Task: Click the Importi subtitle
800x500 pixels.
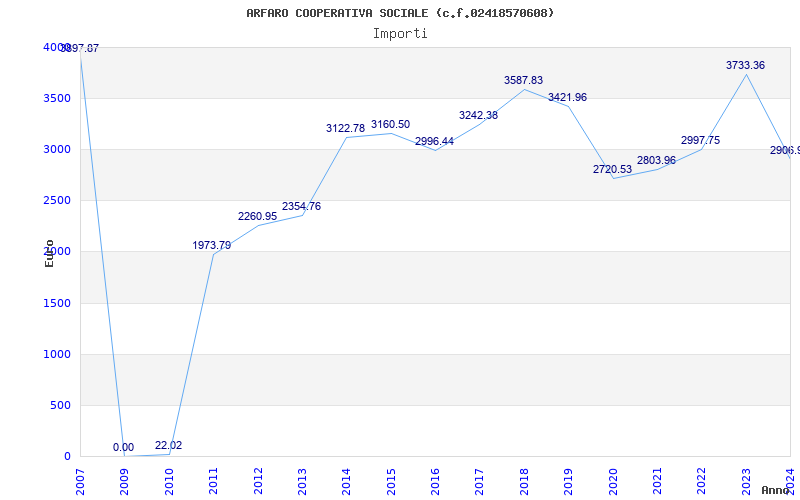Action: click(x=400, y=33)
